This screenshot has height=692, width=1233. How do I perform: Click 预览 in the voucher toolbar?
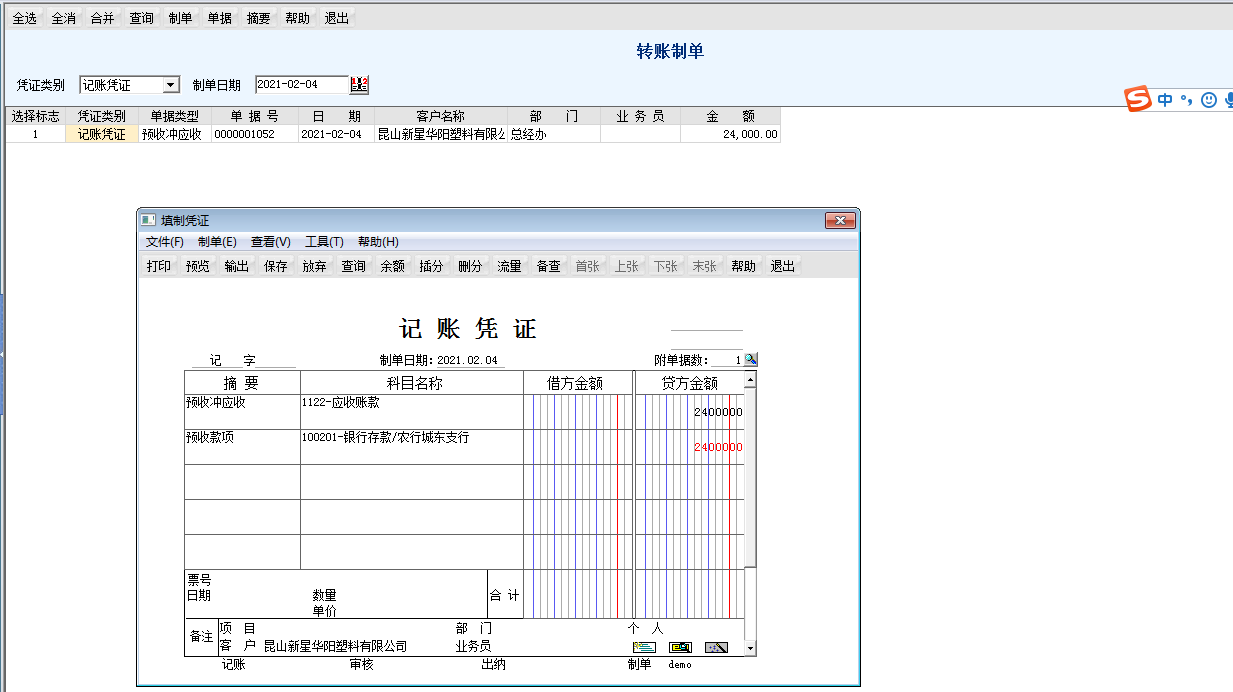pyautogui.click(x=198, y=266)
